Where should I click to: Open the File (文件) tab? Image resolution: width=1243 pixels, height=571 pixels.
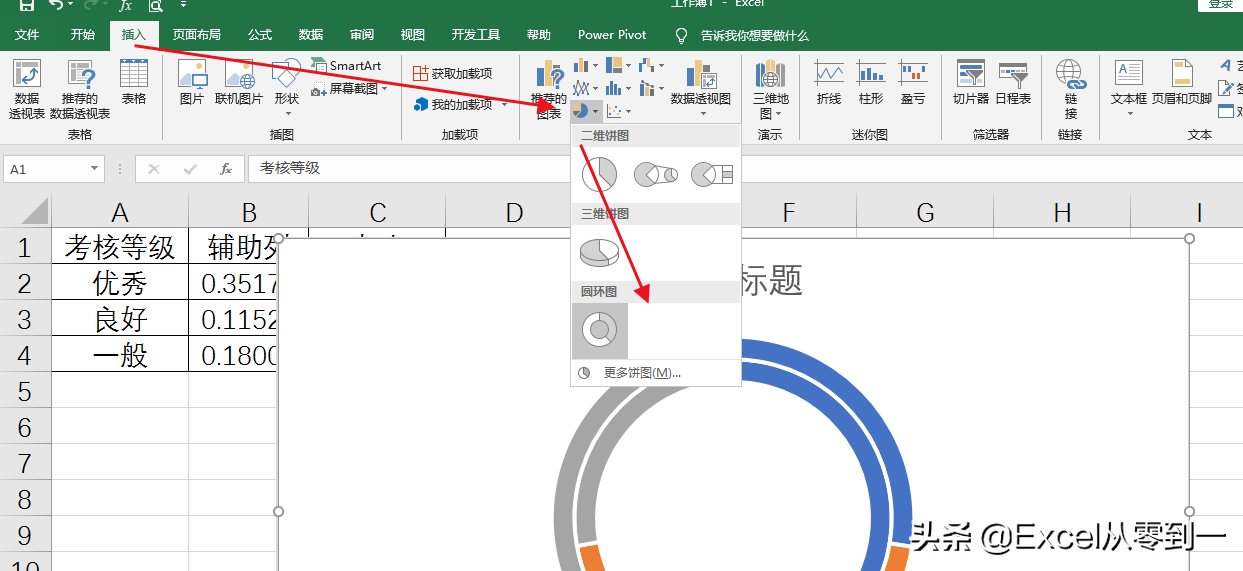pos(27,35)
